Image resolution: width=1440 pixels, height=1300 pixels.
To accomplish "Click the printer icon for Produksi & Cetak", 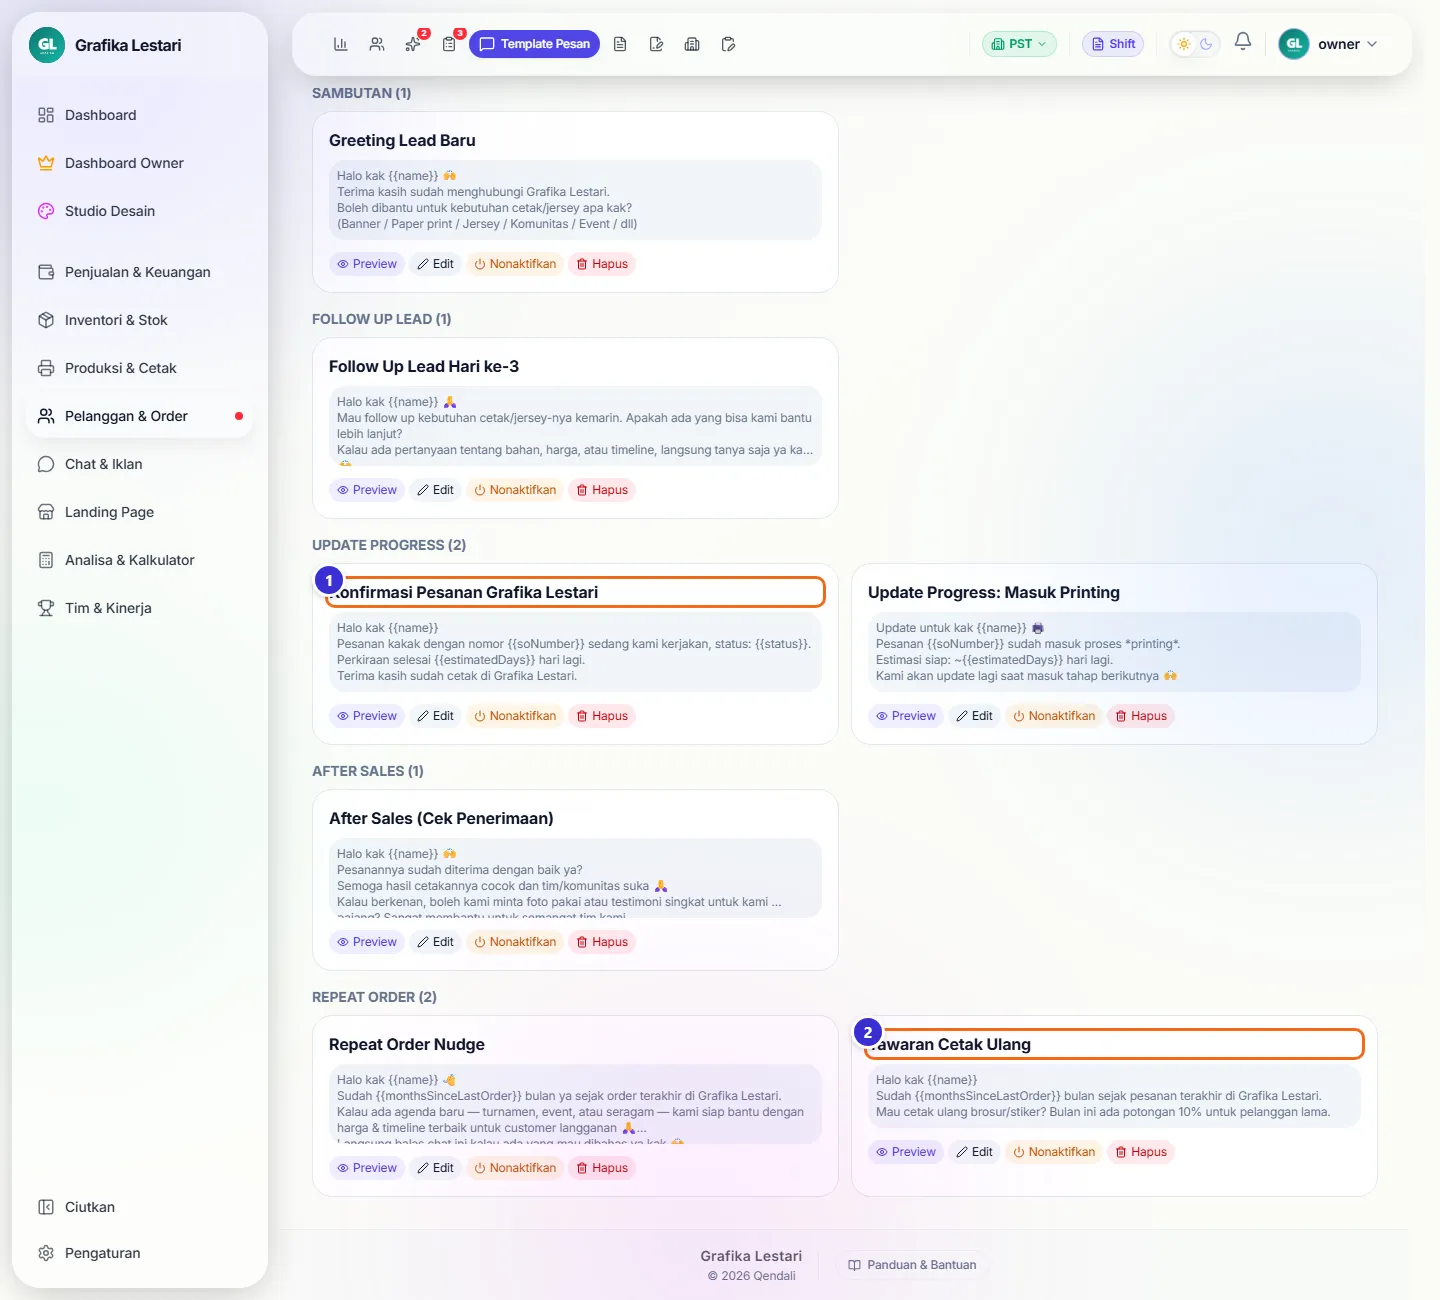I will point(46,368).
